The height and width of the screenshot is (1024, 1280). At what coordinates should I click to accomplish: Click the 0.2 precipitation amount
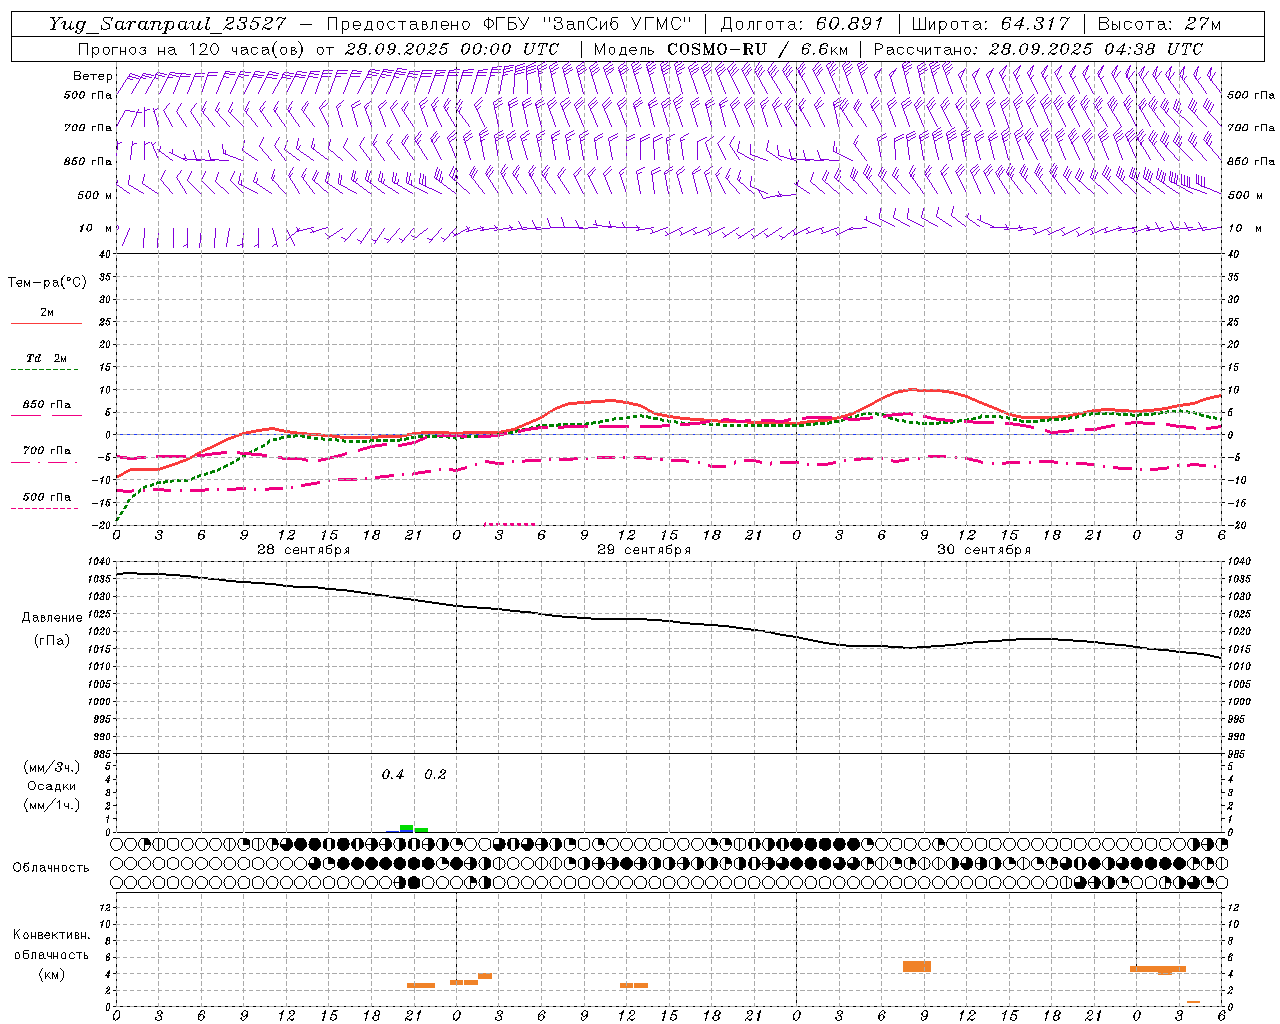point(435,775)
